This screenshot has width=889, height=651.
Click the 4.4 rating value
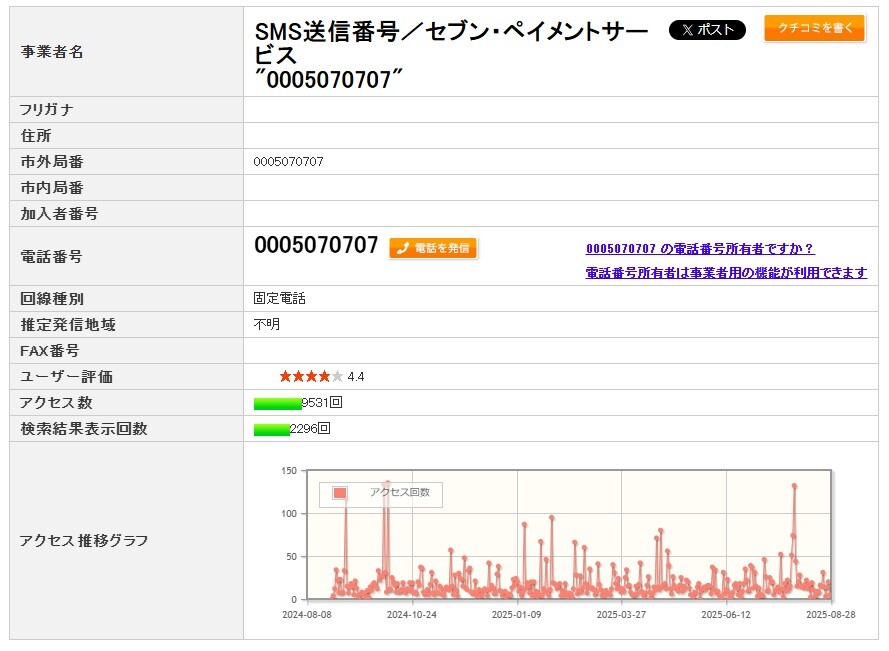[x=355, y=377]
